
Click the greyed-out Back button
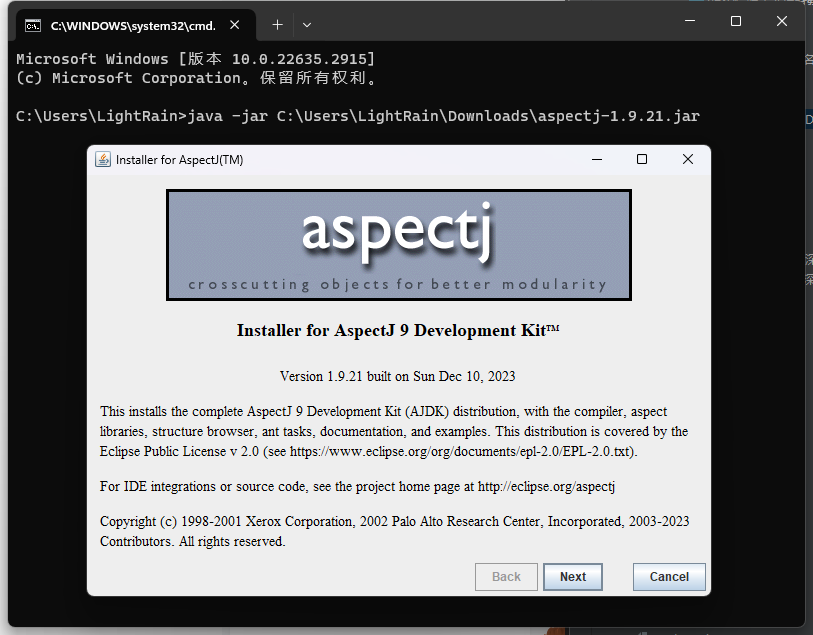(x=506, y=577)
